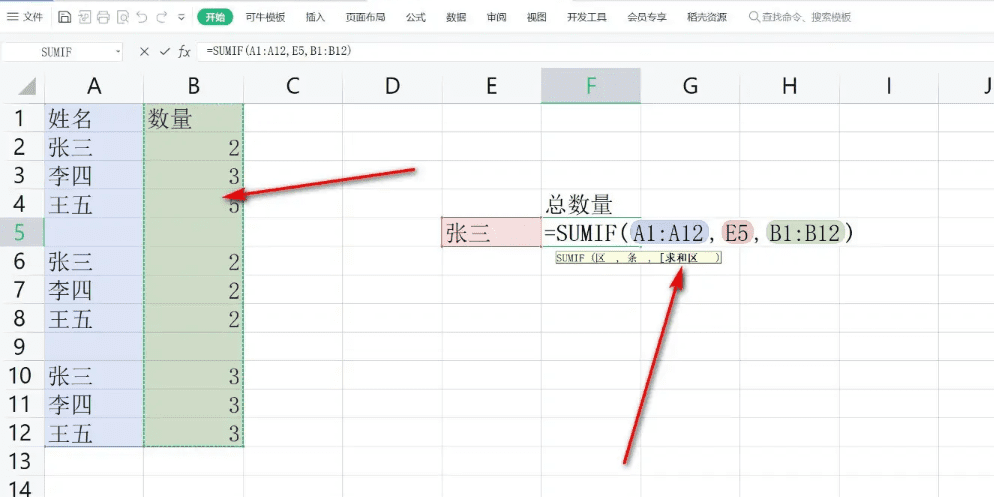994x497 pixels.
Task: Click the output-as-PDF icon beside Save
Action: [84, 17]
